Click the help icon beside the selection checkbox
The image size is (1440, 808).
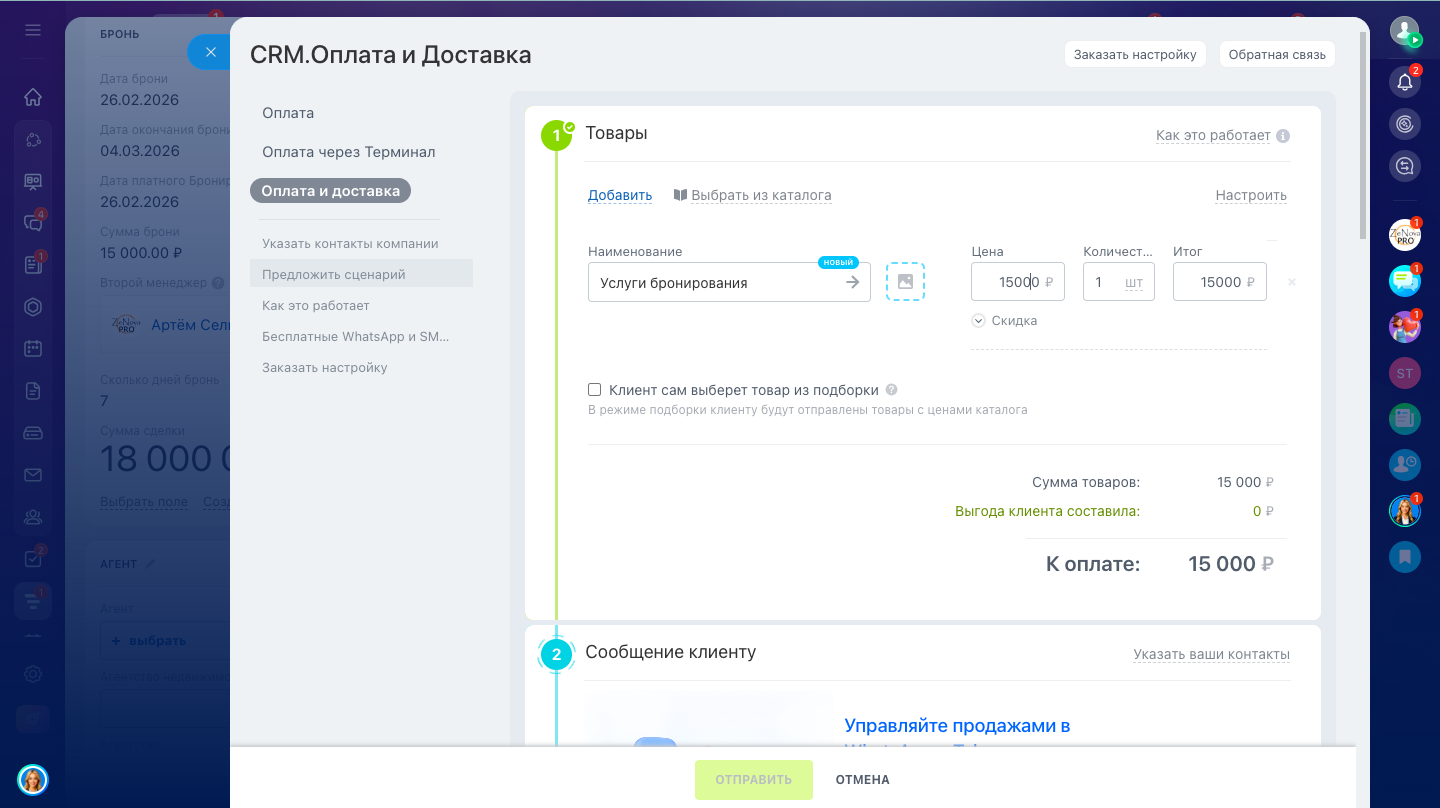891,390
